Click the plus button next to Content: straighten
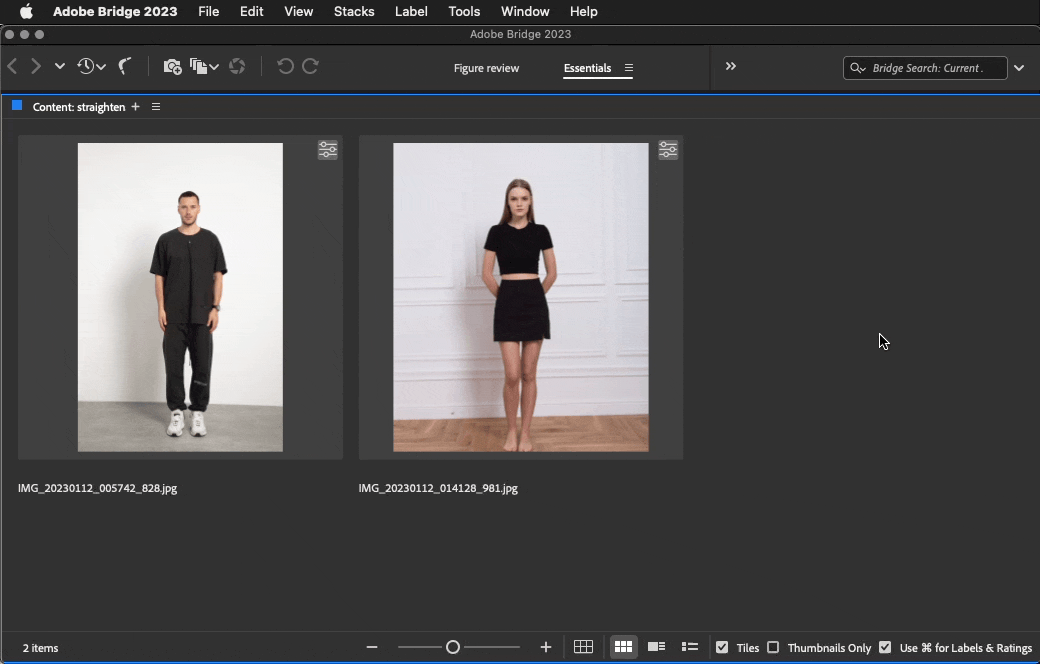 click(136, 107)
